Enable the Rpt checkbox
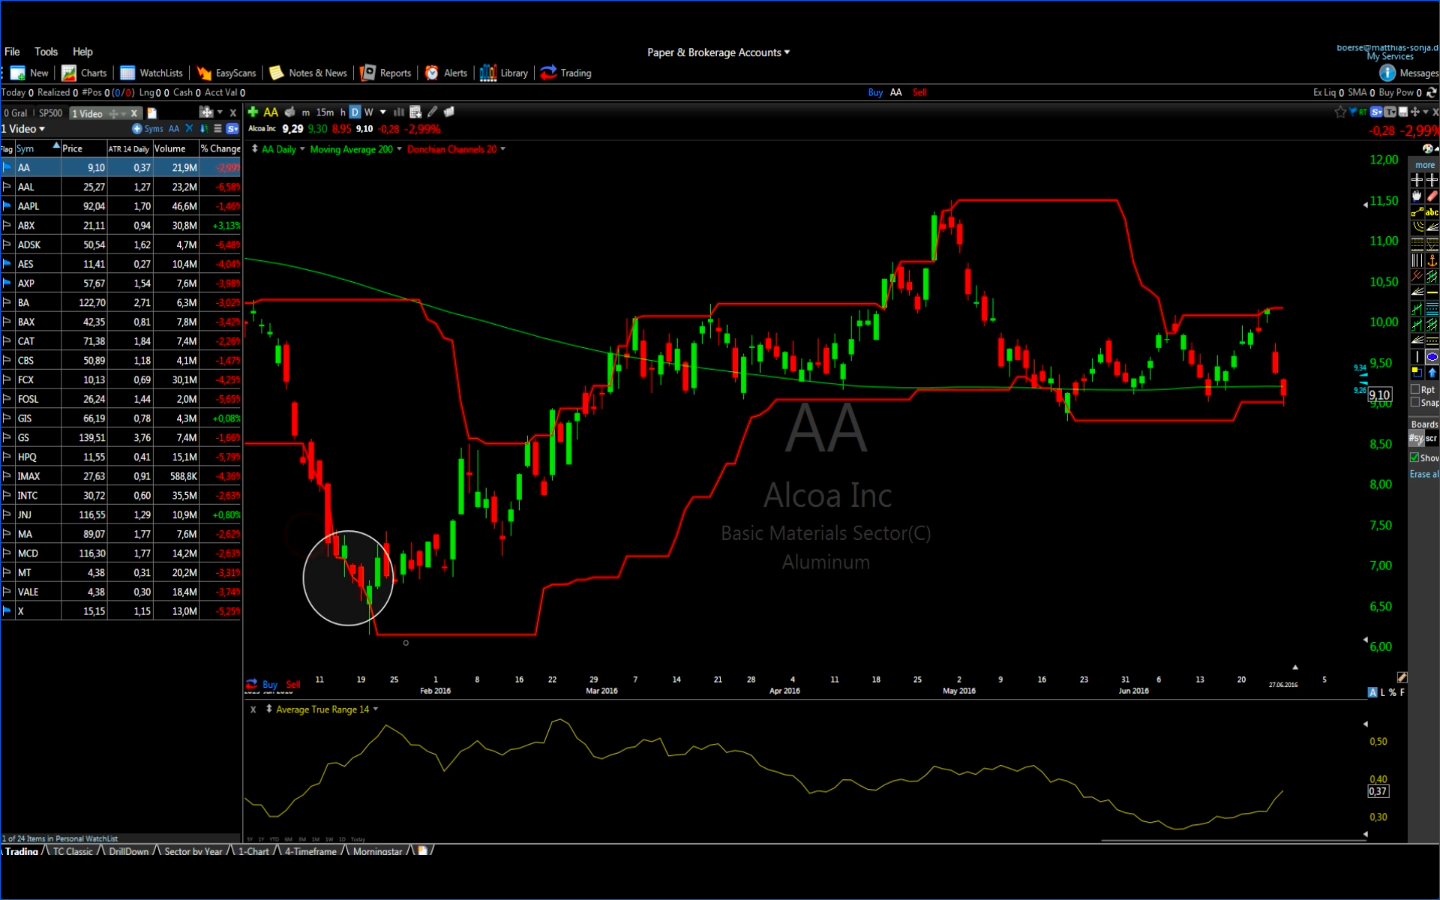The height and width of the screenshot is (900, 1440). pyautogui.click(x=1415, y=389)
